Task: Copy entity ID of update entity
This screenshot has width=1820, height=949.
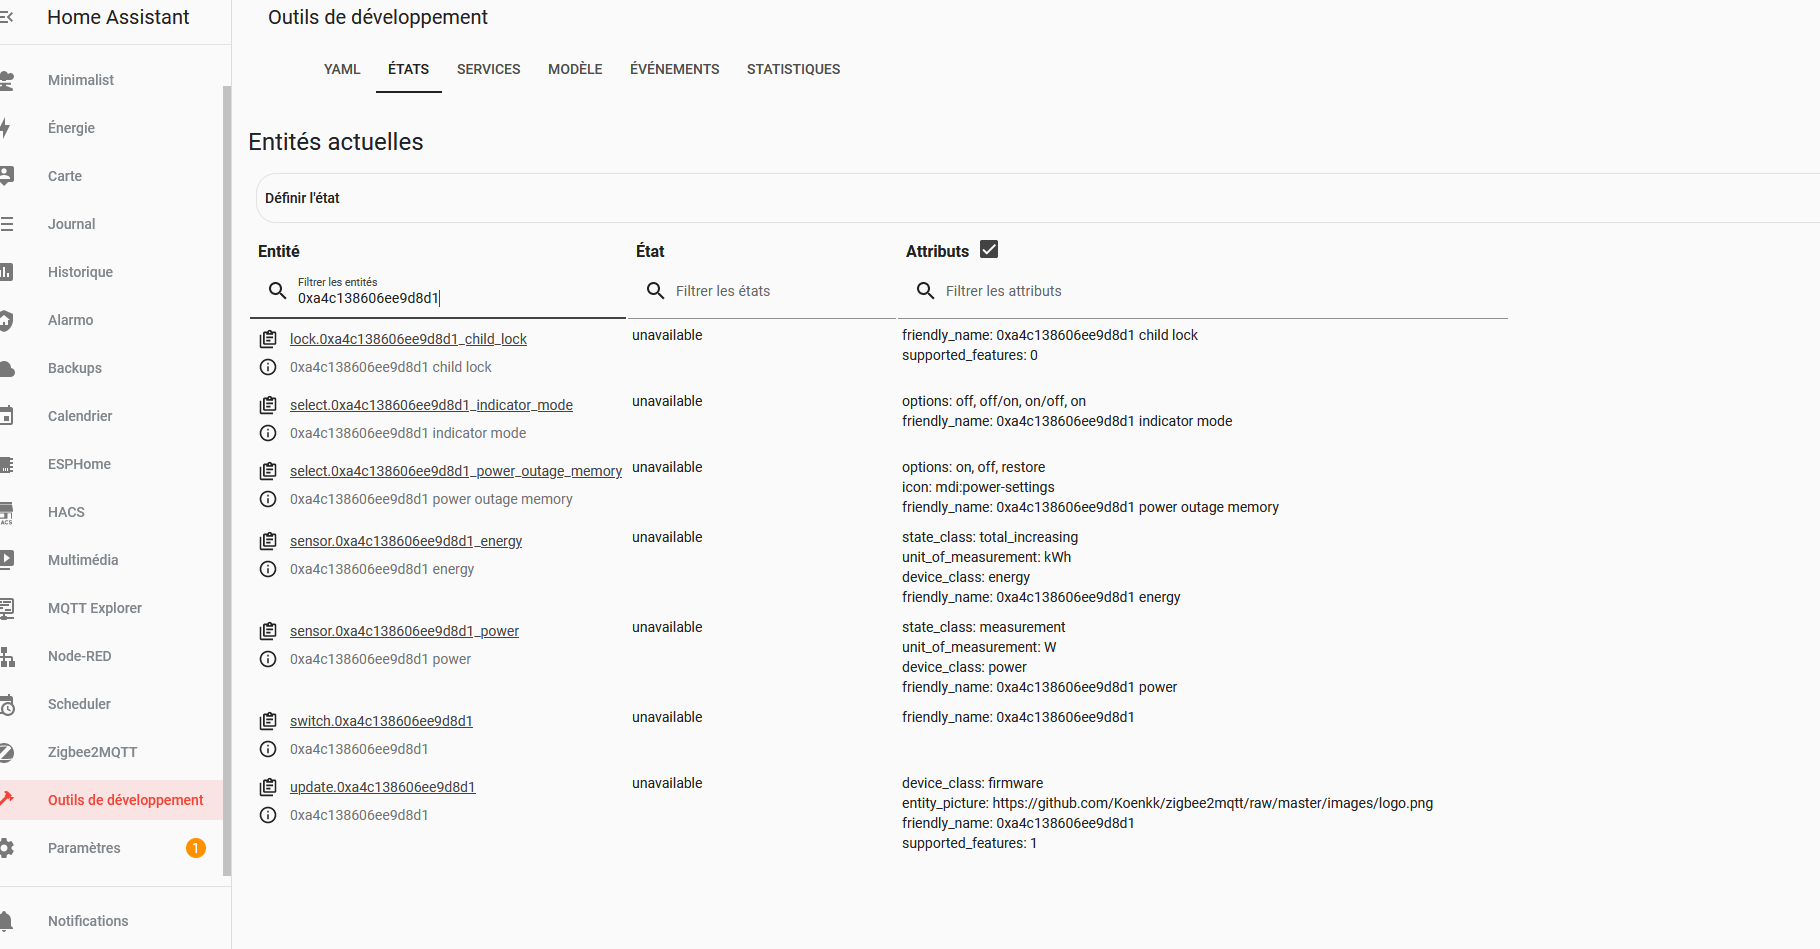Action: (x=268, y=787)
